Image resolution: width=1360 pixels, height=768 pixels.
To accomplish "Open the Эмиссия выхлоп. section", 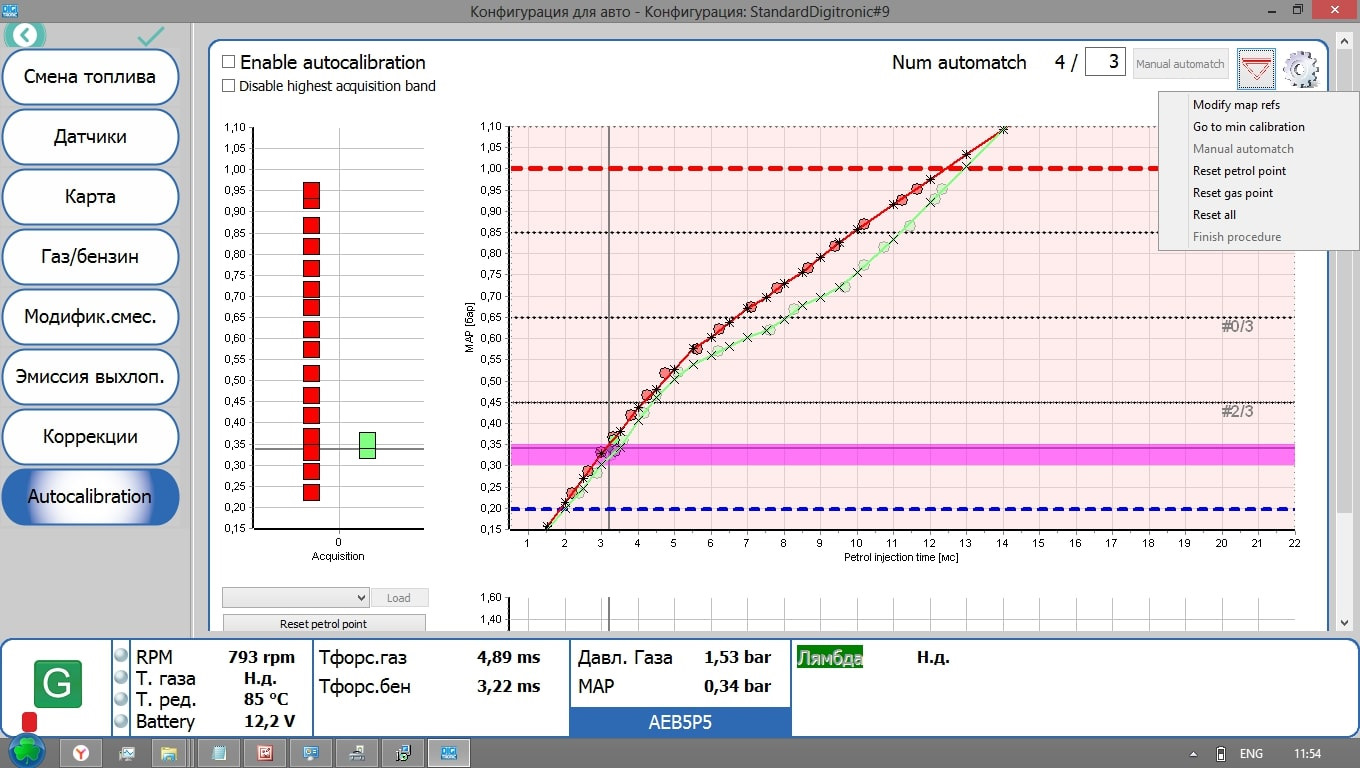I will tap(90, 377).
